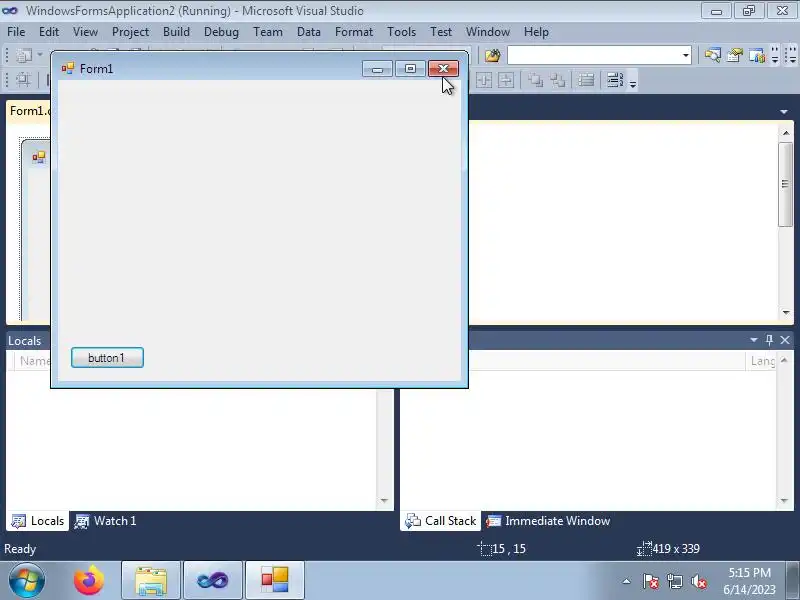This screenshot has width=800, height=600.
Task: Click the Name column header in Locals
Action: (x=34, y=361)
